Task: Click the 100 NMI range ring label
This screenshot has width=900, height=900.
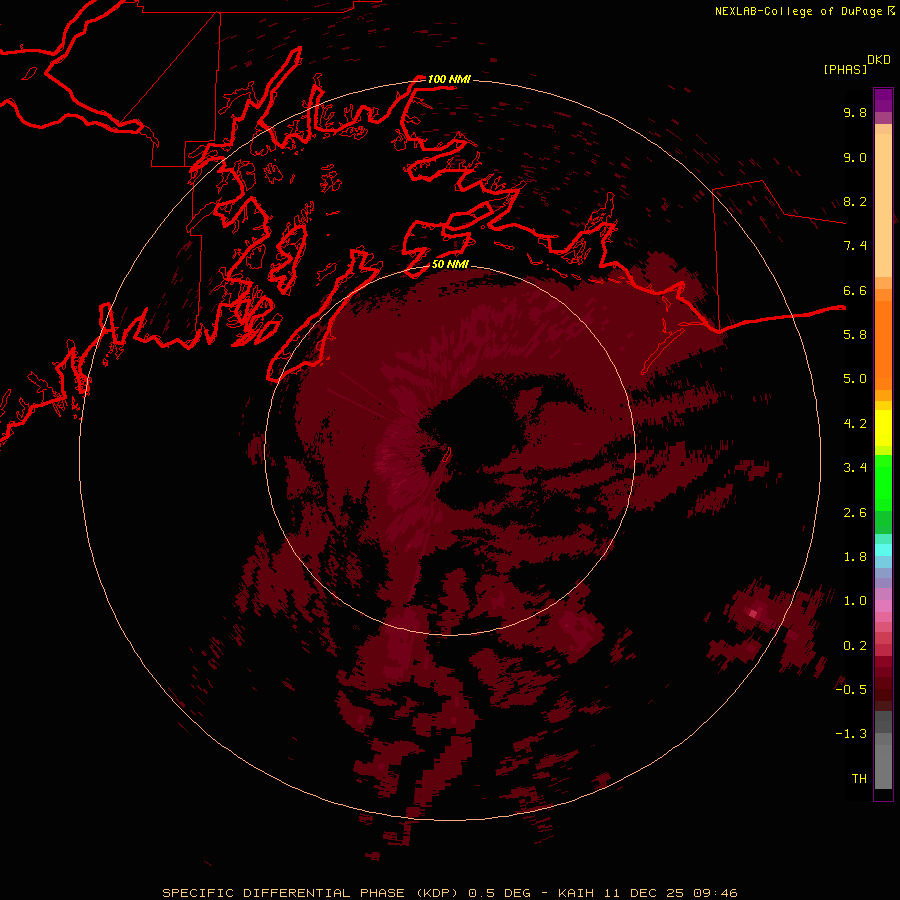Action: 449,79
